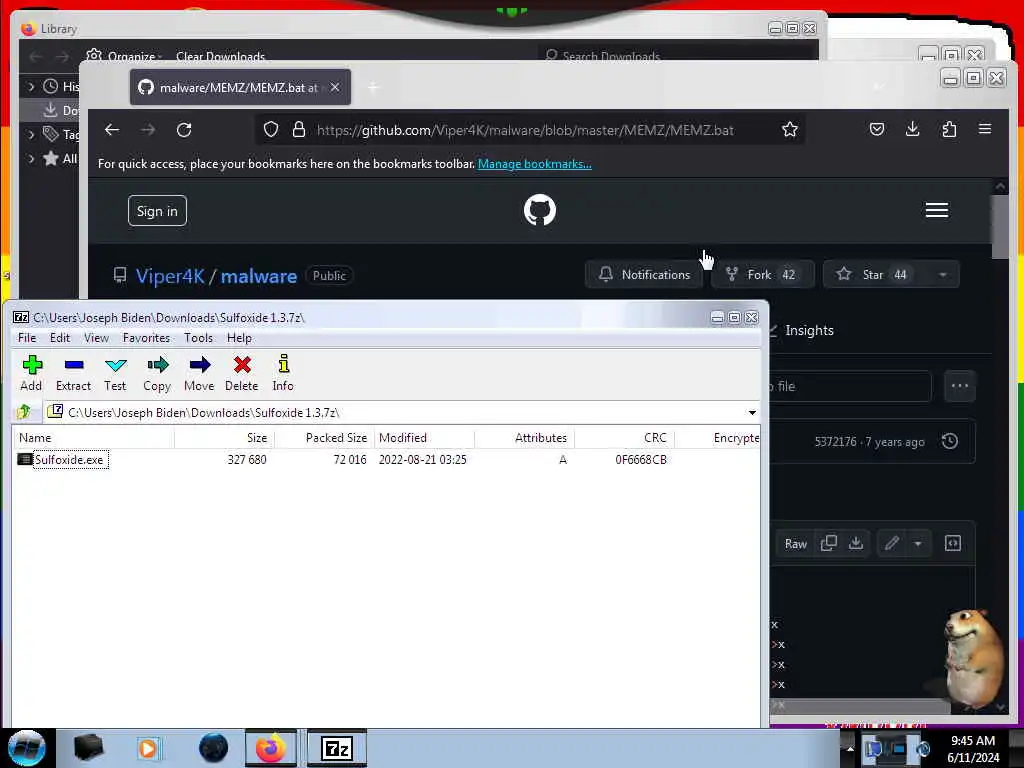Click the GitHub Sign in button
Viewport: 1024px width, 768px height.
coord(157,211)
